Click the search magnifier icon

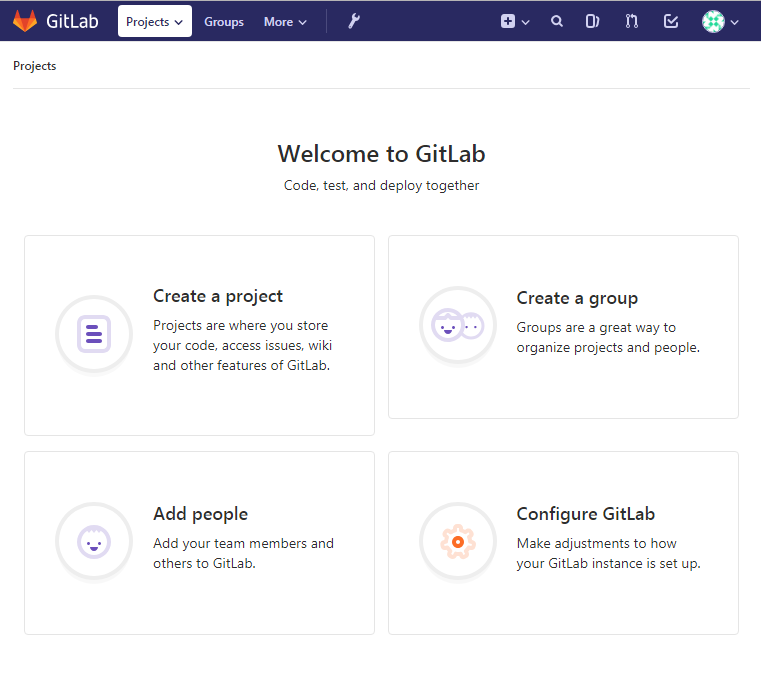(557, 21)
